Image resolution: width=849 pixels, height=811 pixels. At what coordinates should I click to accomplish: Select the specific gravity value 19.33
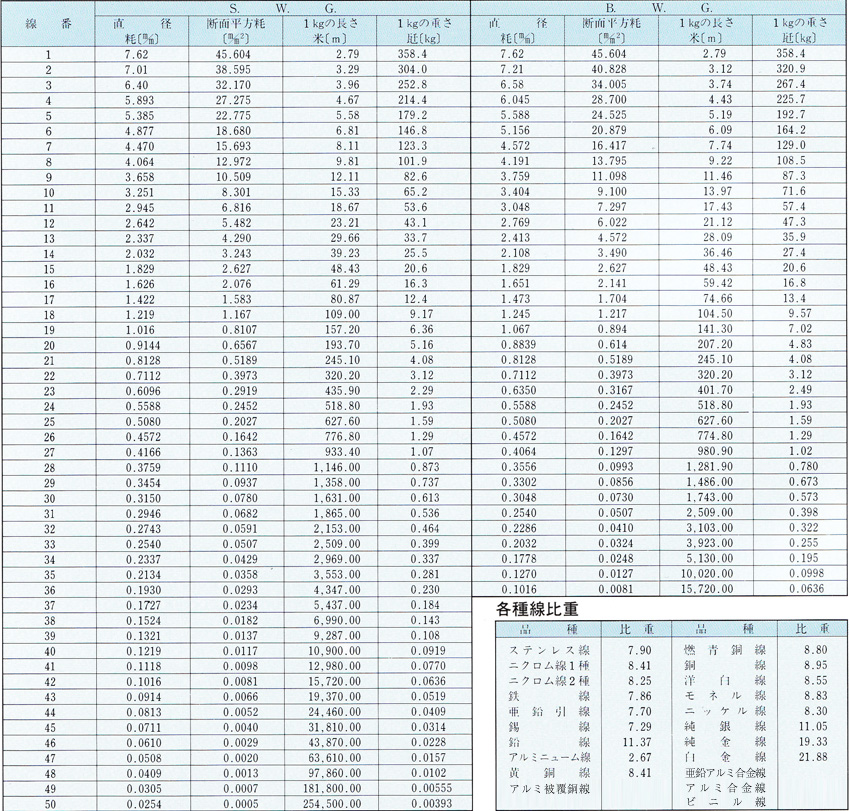point(813,742)
